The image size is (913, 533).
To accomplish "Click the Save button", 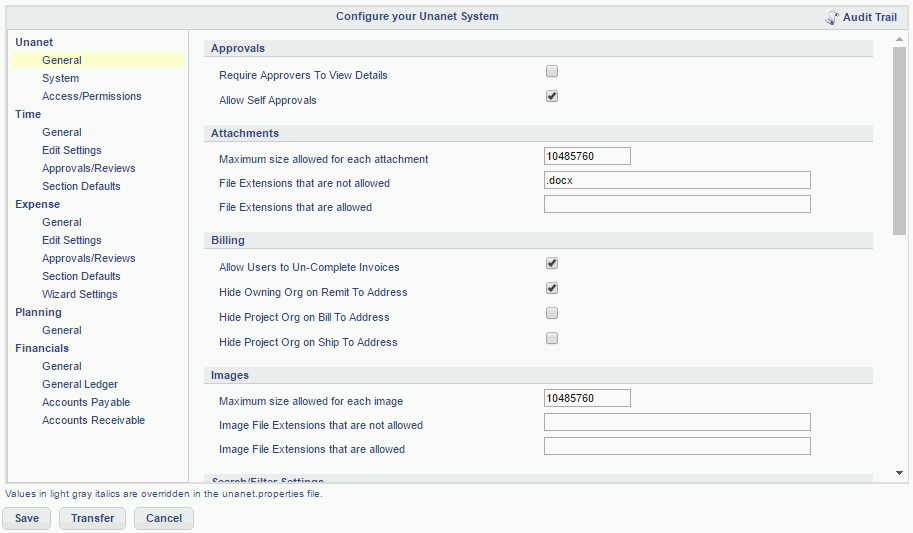I will [x=27, y=518].
